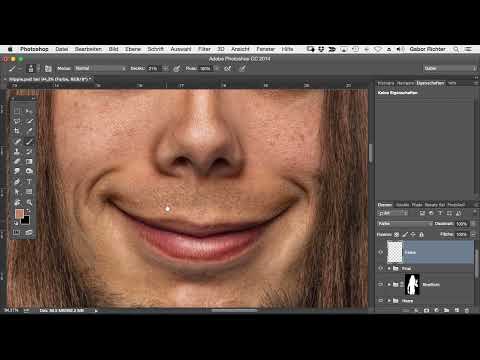This screenshot has width=480, height=360.
Task: Click the Gabor Richter user menu
Action: (x=427, y=49)
